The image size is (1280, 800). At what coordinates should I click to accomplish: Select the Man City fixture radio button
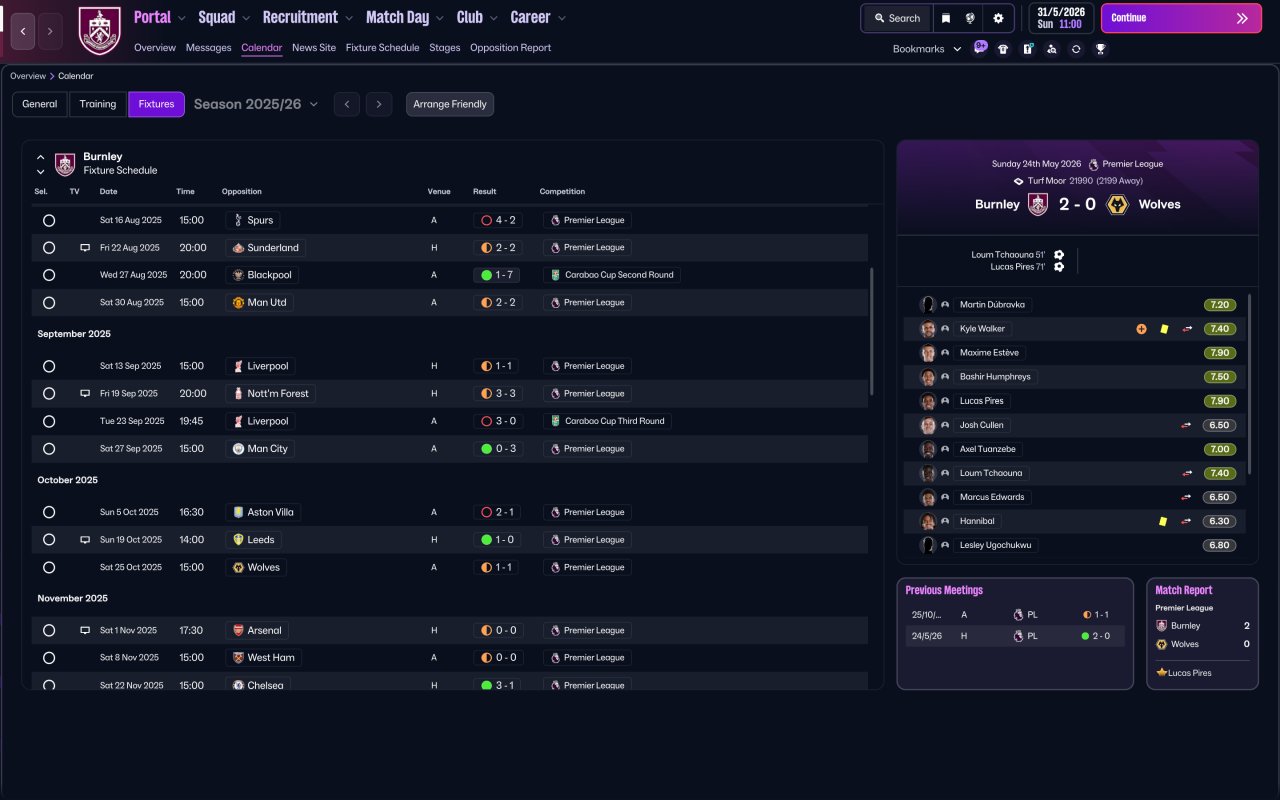click(49, 449)
